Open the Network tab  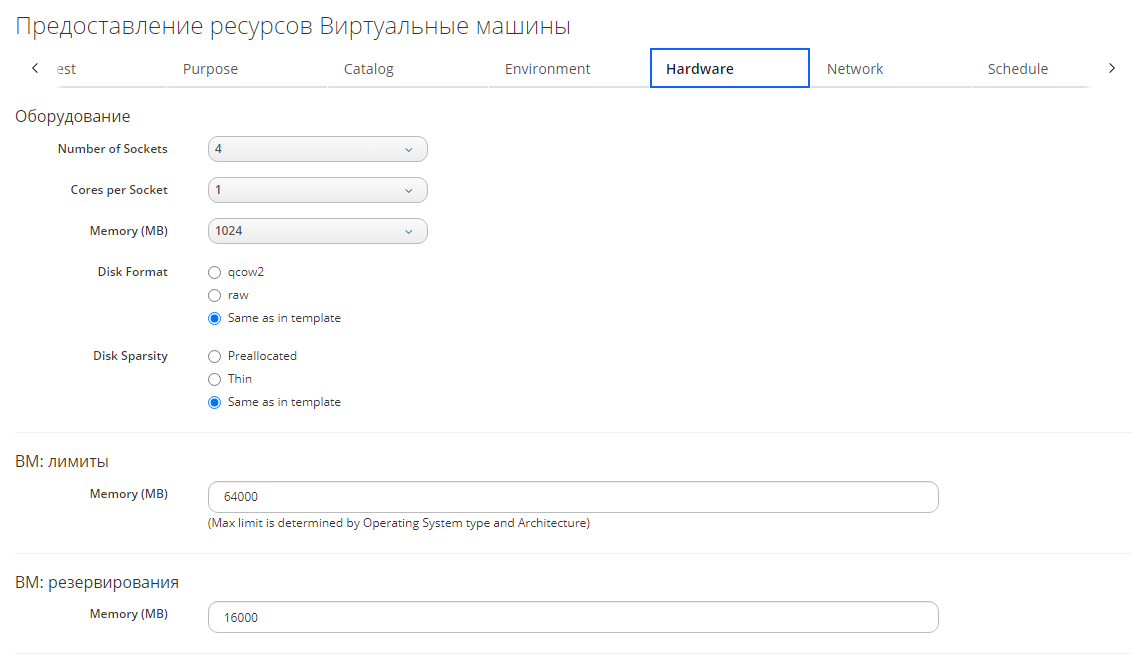coord(855,69)
